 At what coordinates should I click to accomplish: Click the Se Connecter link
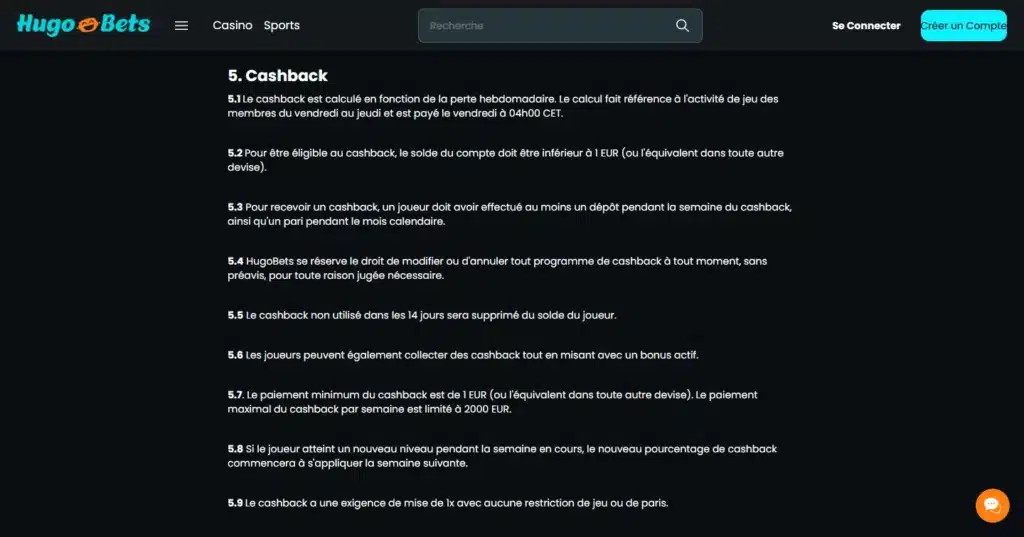tap(865, 26)
